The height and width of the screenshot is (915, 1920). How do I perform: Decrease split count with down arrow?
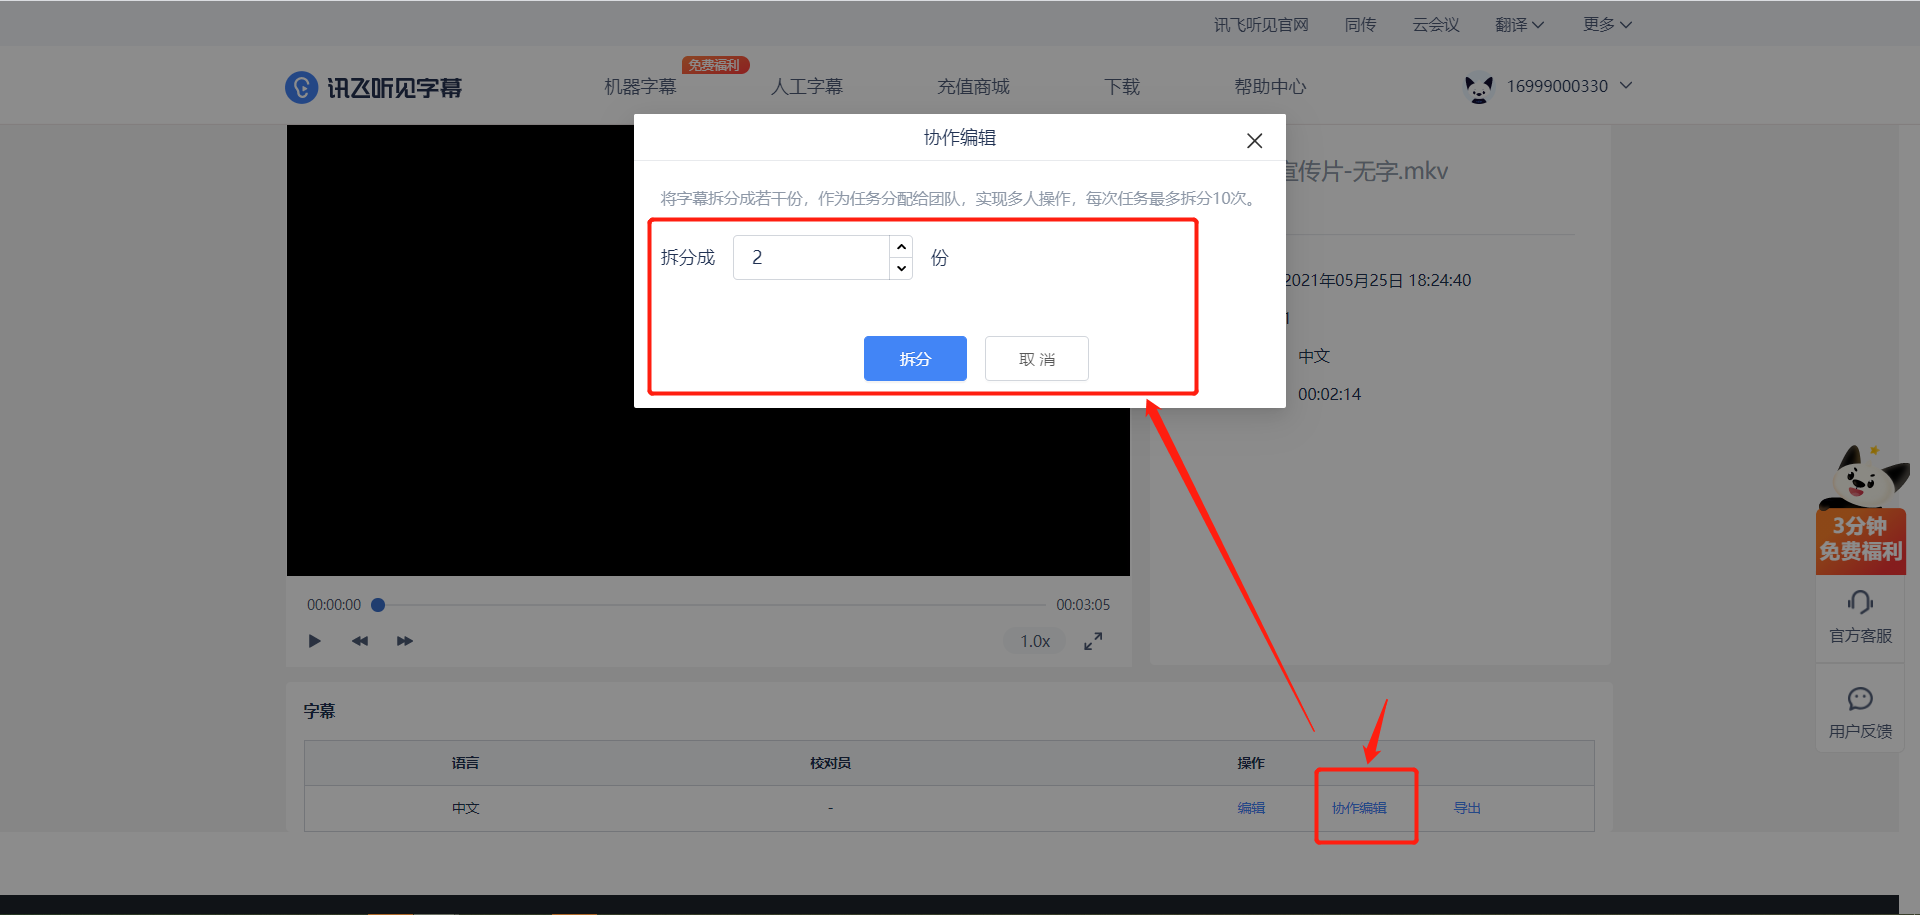(901, 268)
